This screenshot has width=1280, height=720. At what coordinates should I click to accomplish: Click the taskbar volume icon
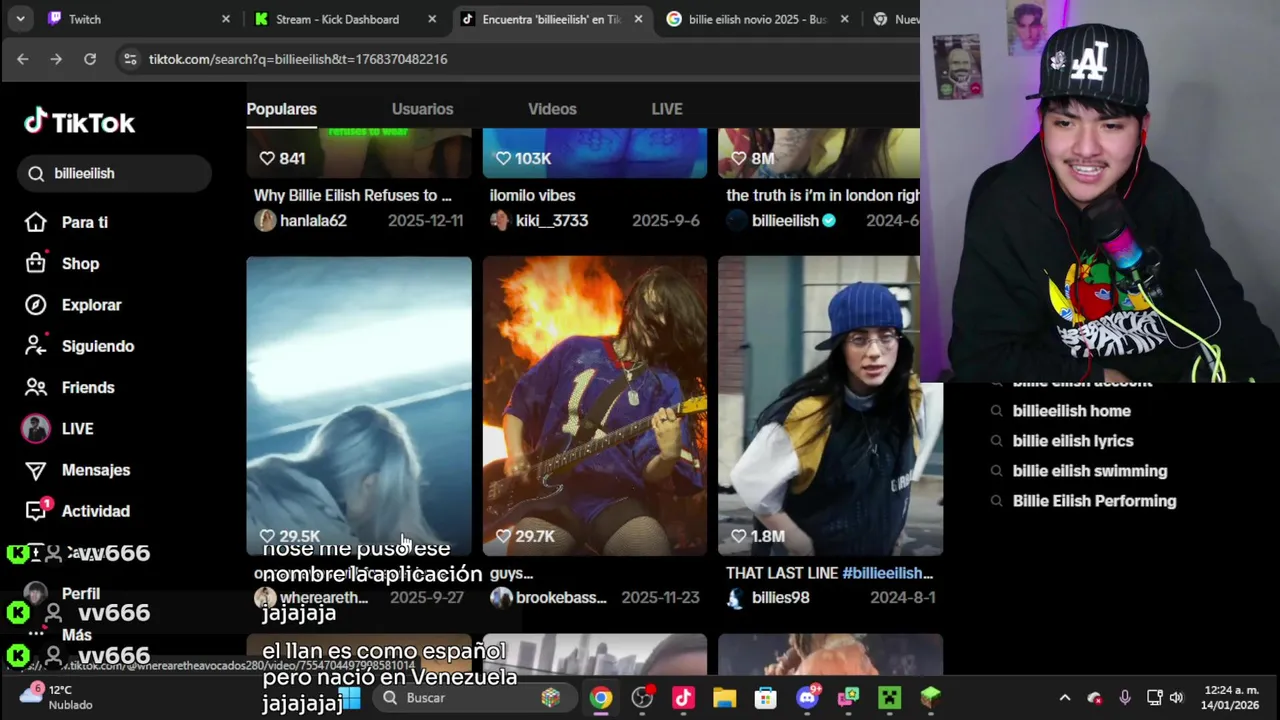[x=1177, y=698]
